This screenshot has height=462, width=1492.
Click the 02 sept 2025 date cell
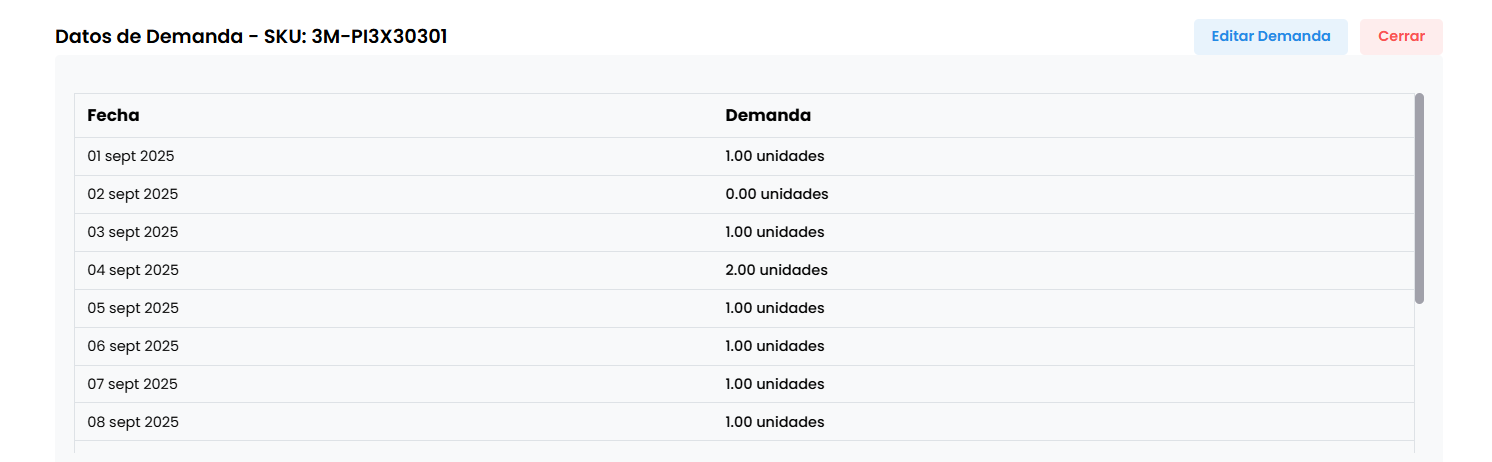click(x=133, y=195)
